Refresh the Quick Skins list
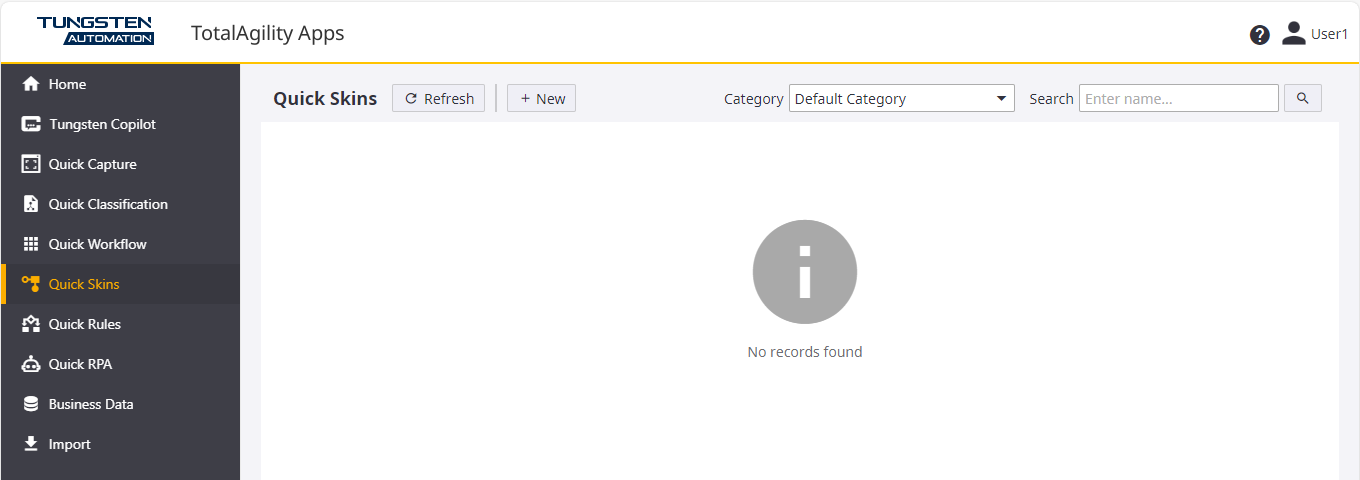Image resolution: width=1360 pixels, height=480 pixels. (x=439, y=98)
